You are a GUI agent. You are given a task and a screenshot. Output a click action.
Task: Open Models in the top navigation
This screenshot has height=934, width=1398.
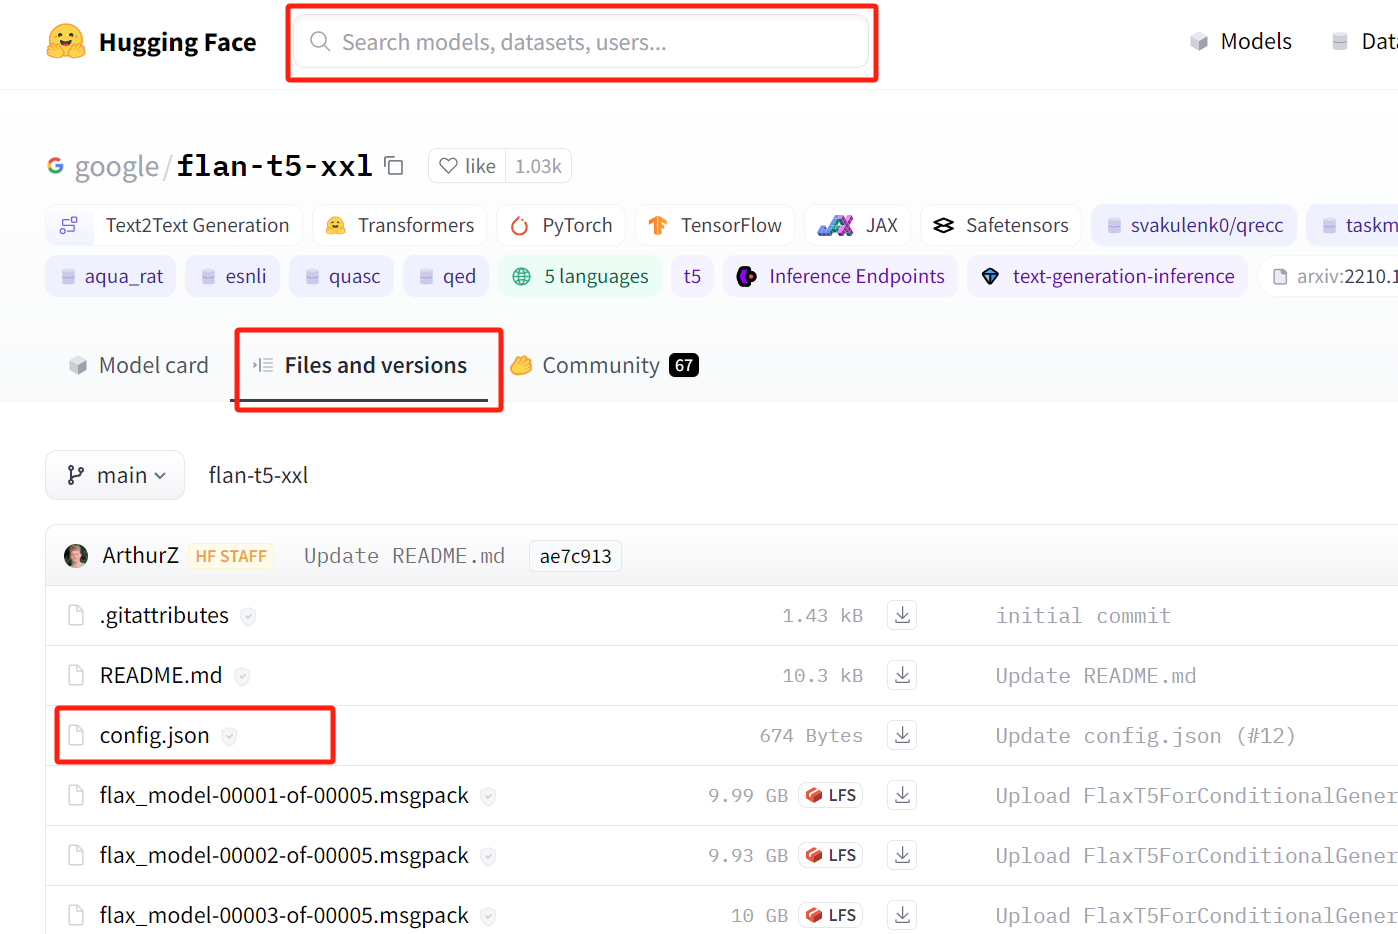1241,42
